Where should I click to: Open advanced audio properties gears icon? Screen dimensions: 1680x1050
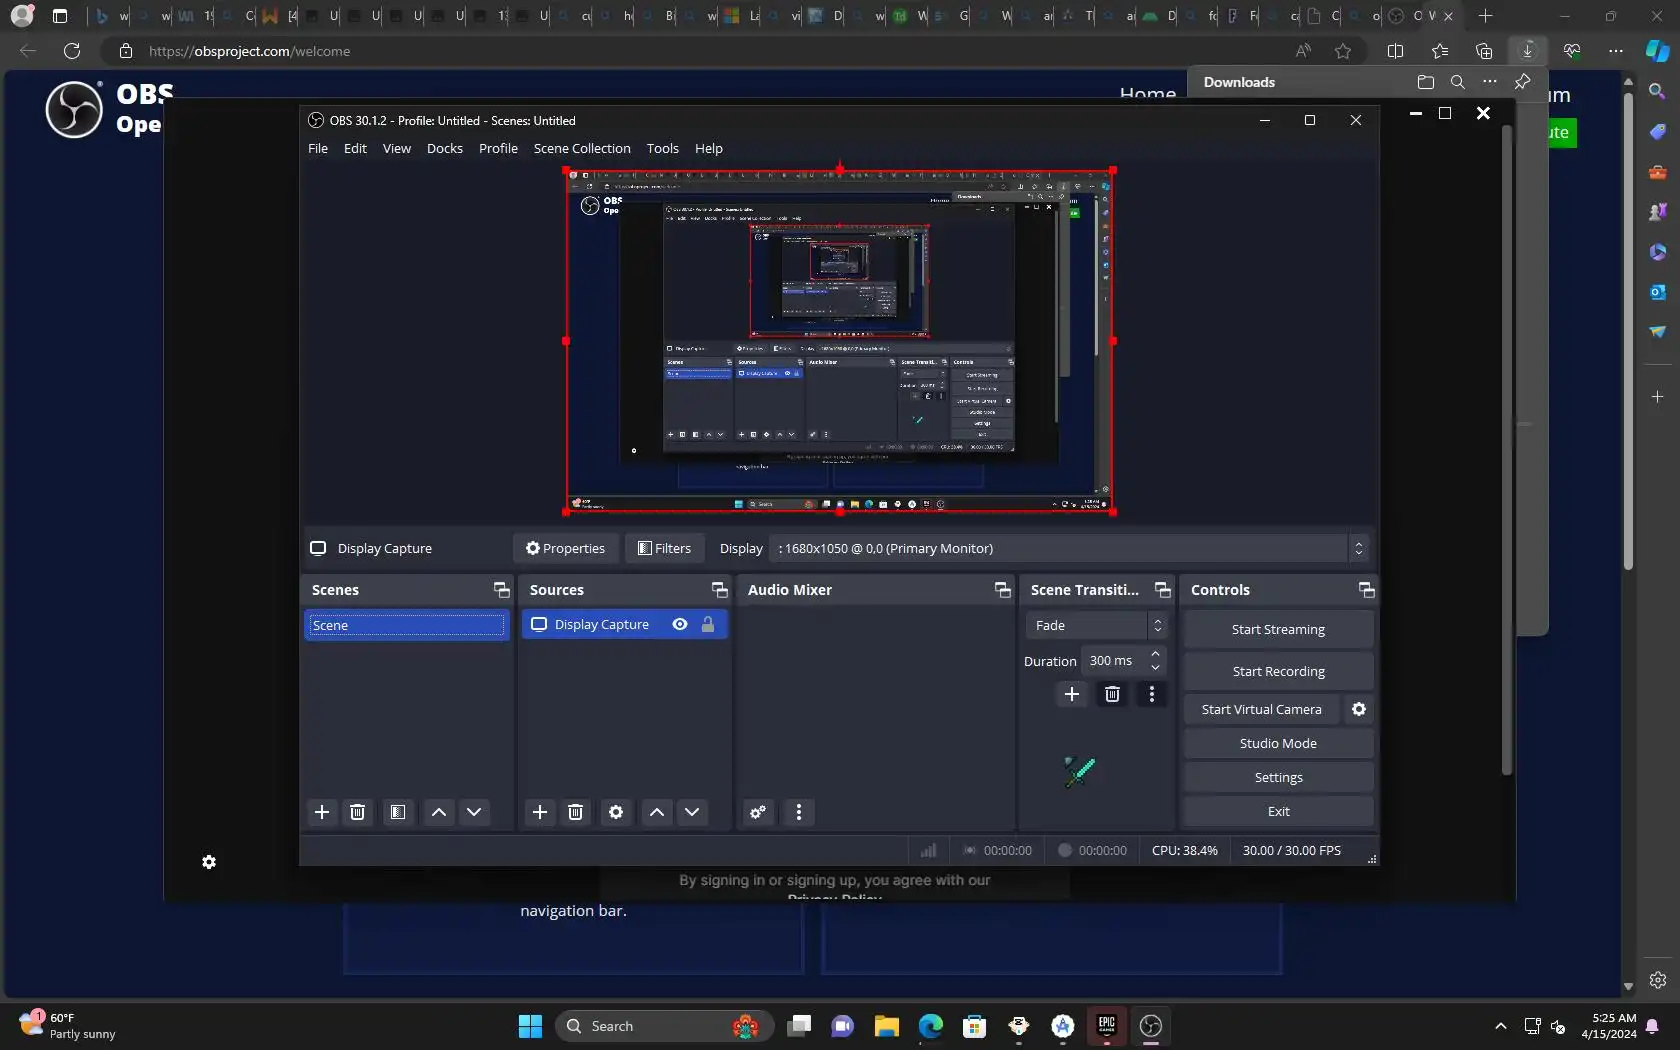pos(758,812)
